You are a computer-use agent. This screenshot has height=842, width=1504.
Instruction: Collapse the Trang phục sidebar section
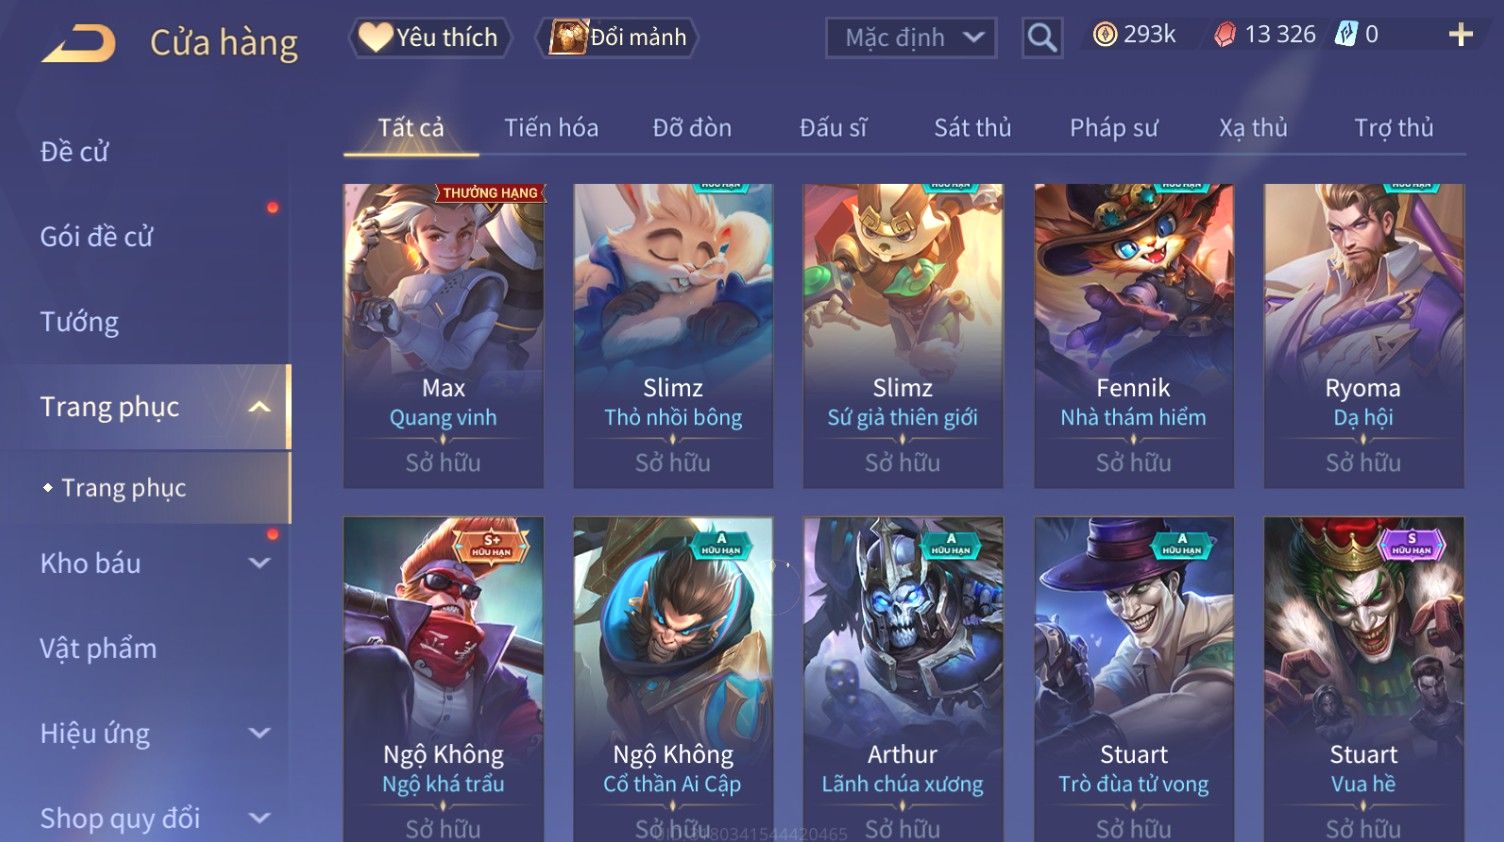point(260,407)
